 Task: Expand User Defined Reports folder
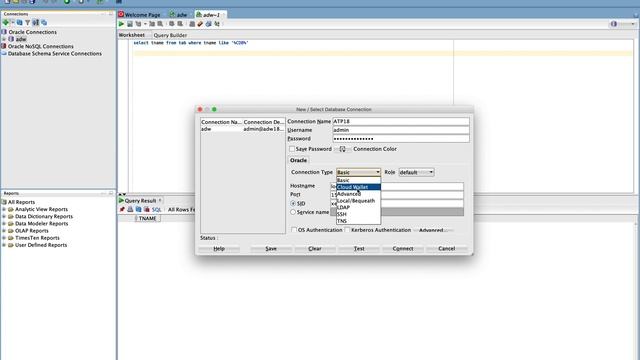click(4, 245)
